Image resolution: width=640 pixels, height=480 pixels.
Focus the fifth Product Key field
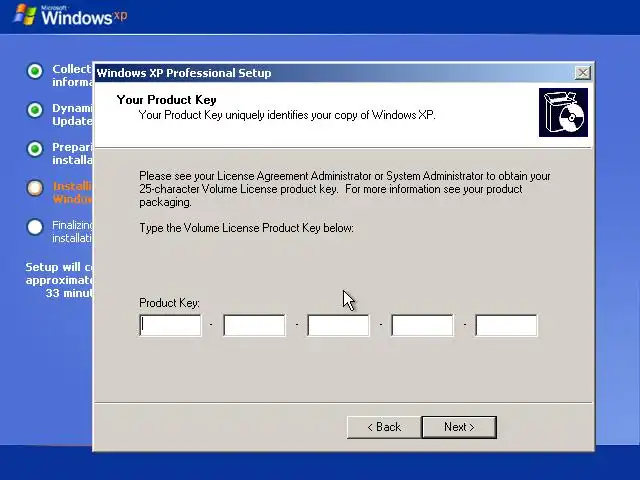(507, 325)
